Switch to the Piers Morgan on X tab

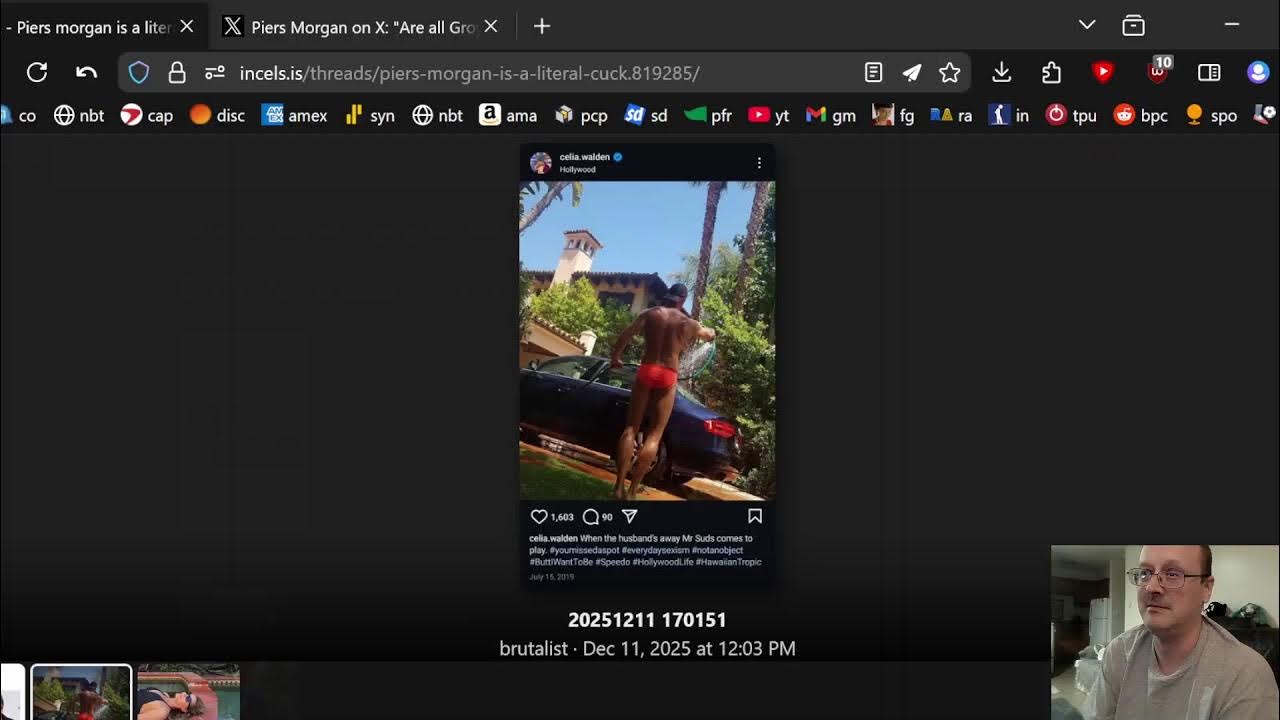[360, 27]
